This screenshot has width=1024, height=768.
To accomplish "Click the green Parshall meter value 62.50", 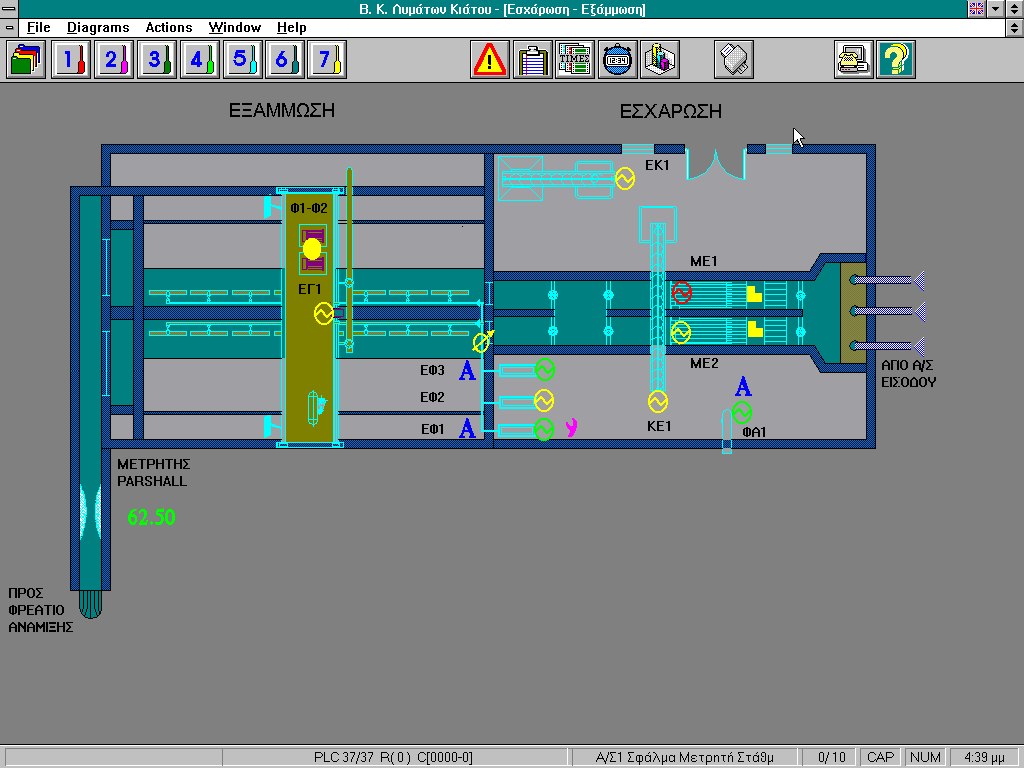I will click(x=151, y=517).
